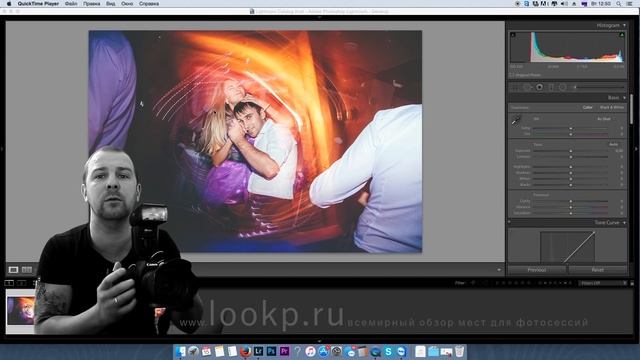Switch to Before/After view mode
The image size is (640, 360).
click(27, 270)
